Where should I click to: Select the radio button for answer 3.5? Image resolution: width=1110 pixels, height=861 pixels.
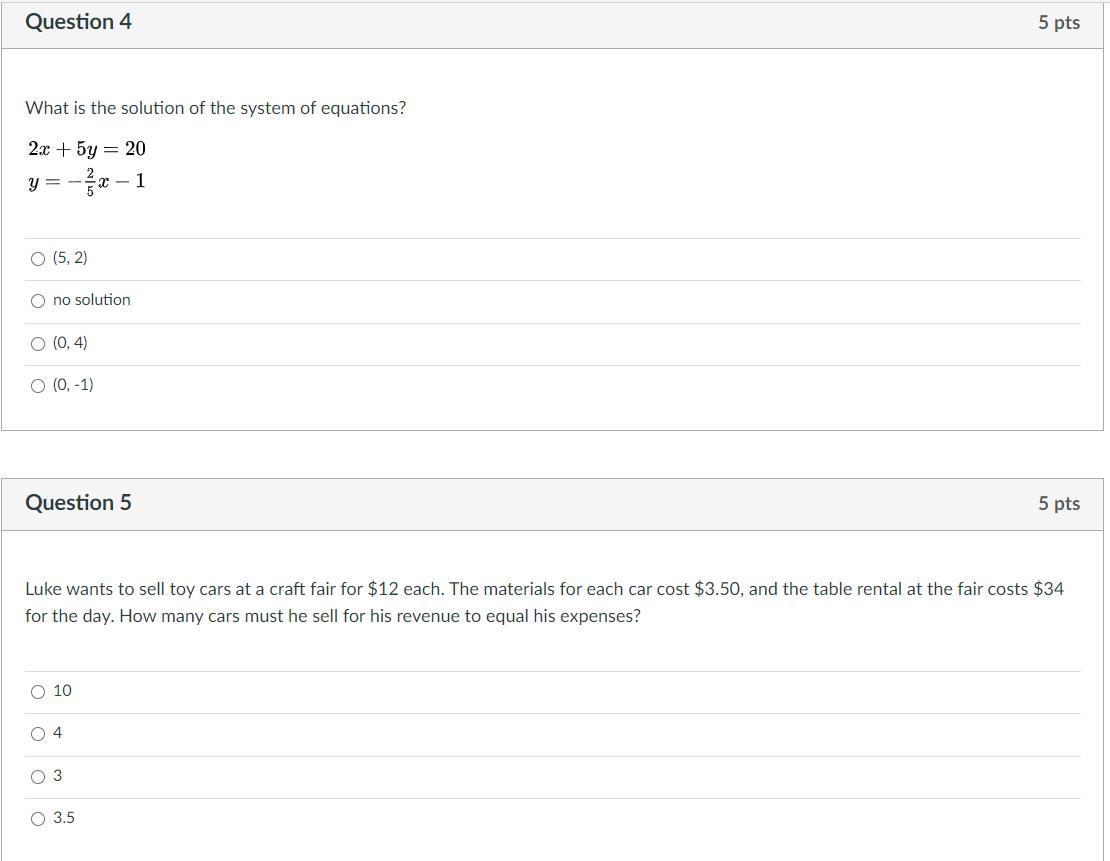click(38, 819)
